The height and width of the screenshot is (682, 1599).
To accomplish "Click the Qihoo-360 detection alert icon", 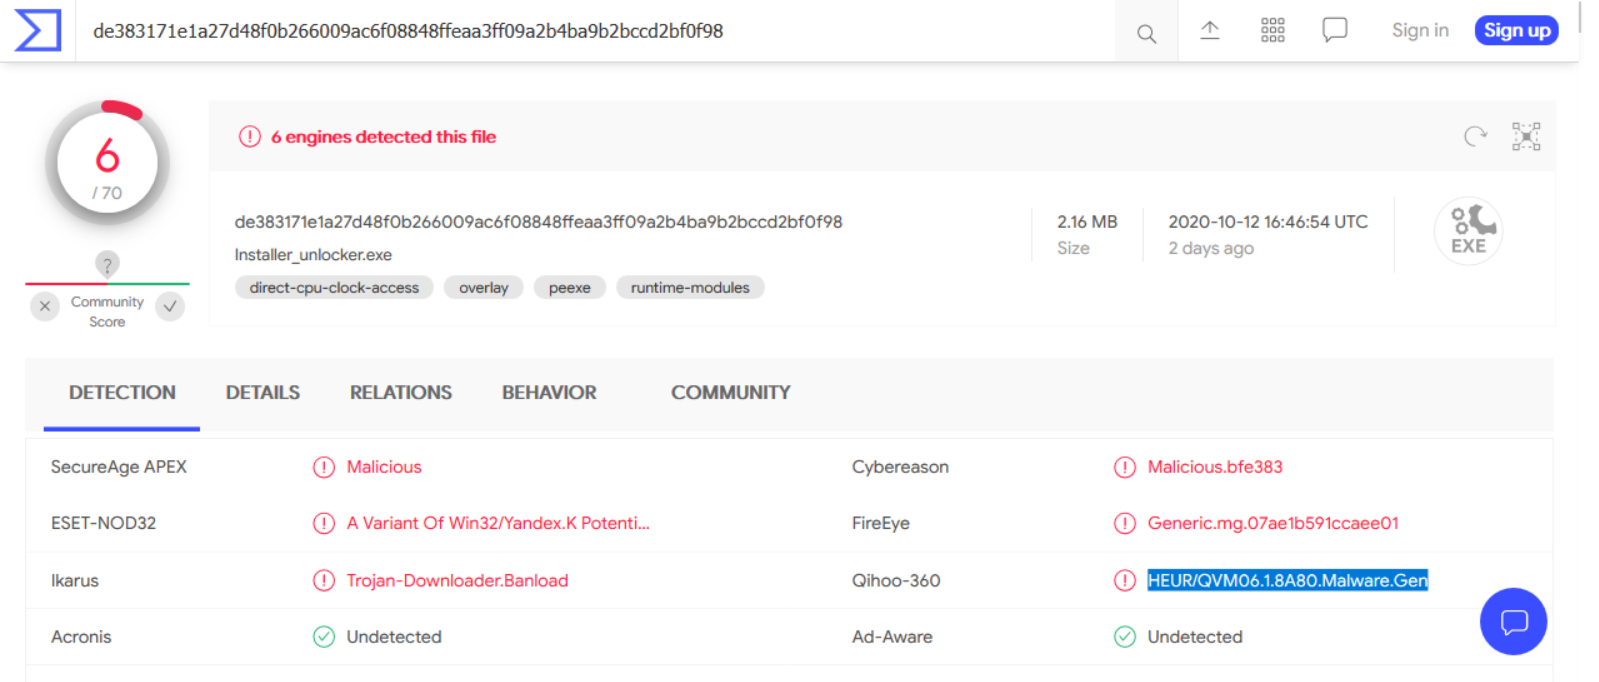I will [1125, 580].
